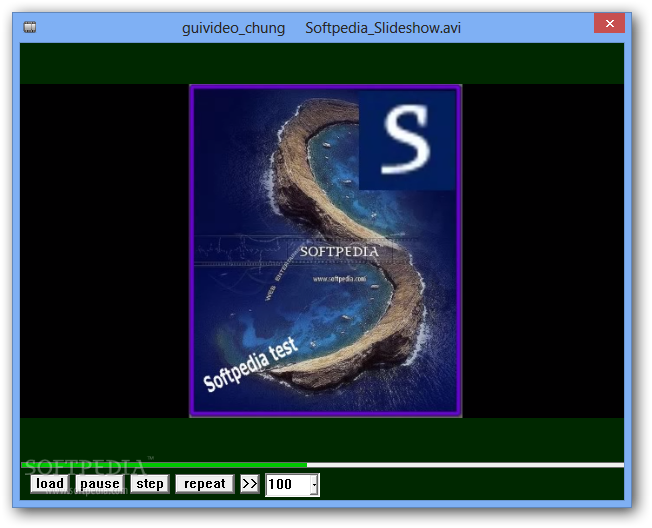652x528 pixels.
Task: Click the load button
Action: point(49,484)
